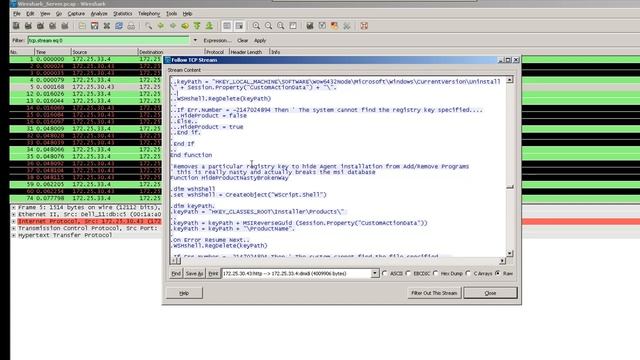The height and width of the screenshot is (360, 640).
Task: Click Filter Out This Stream button
Action: coord(434,293)
